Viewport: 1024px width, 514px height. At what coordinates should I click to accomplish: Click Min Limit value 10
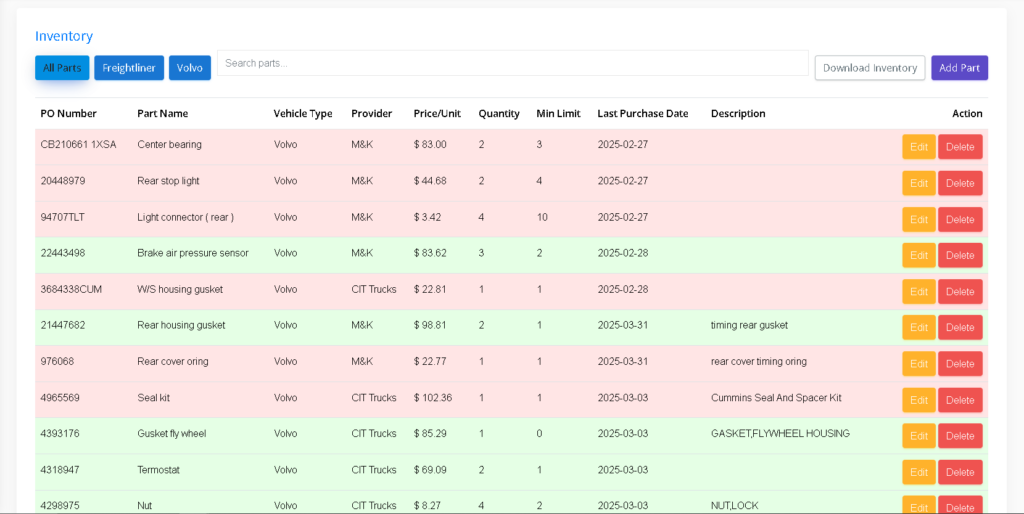542,217
